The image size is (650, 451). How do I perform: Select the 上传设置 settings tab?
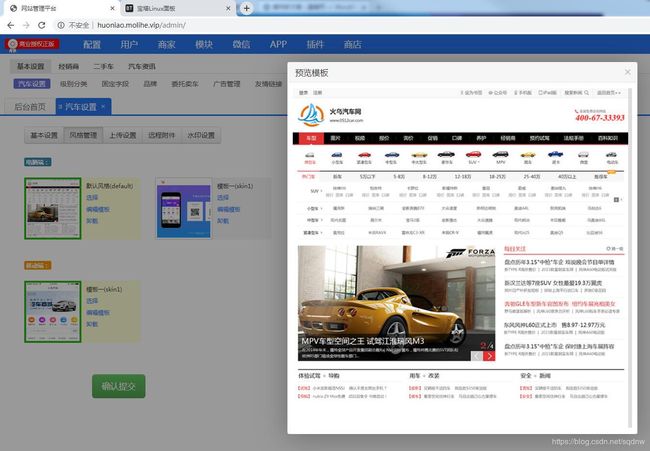pyautogui.click(x=123, y=135)
